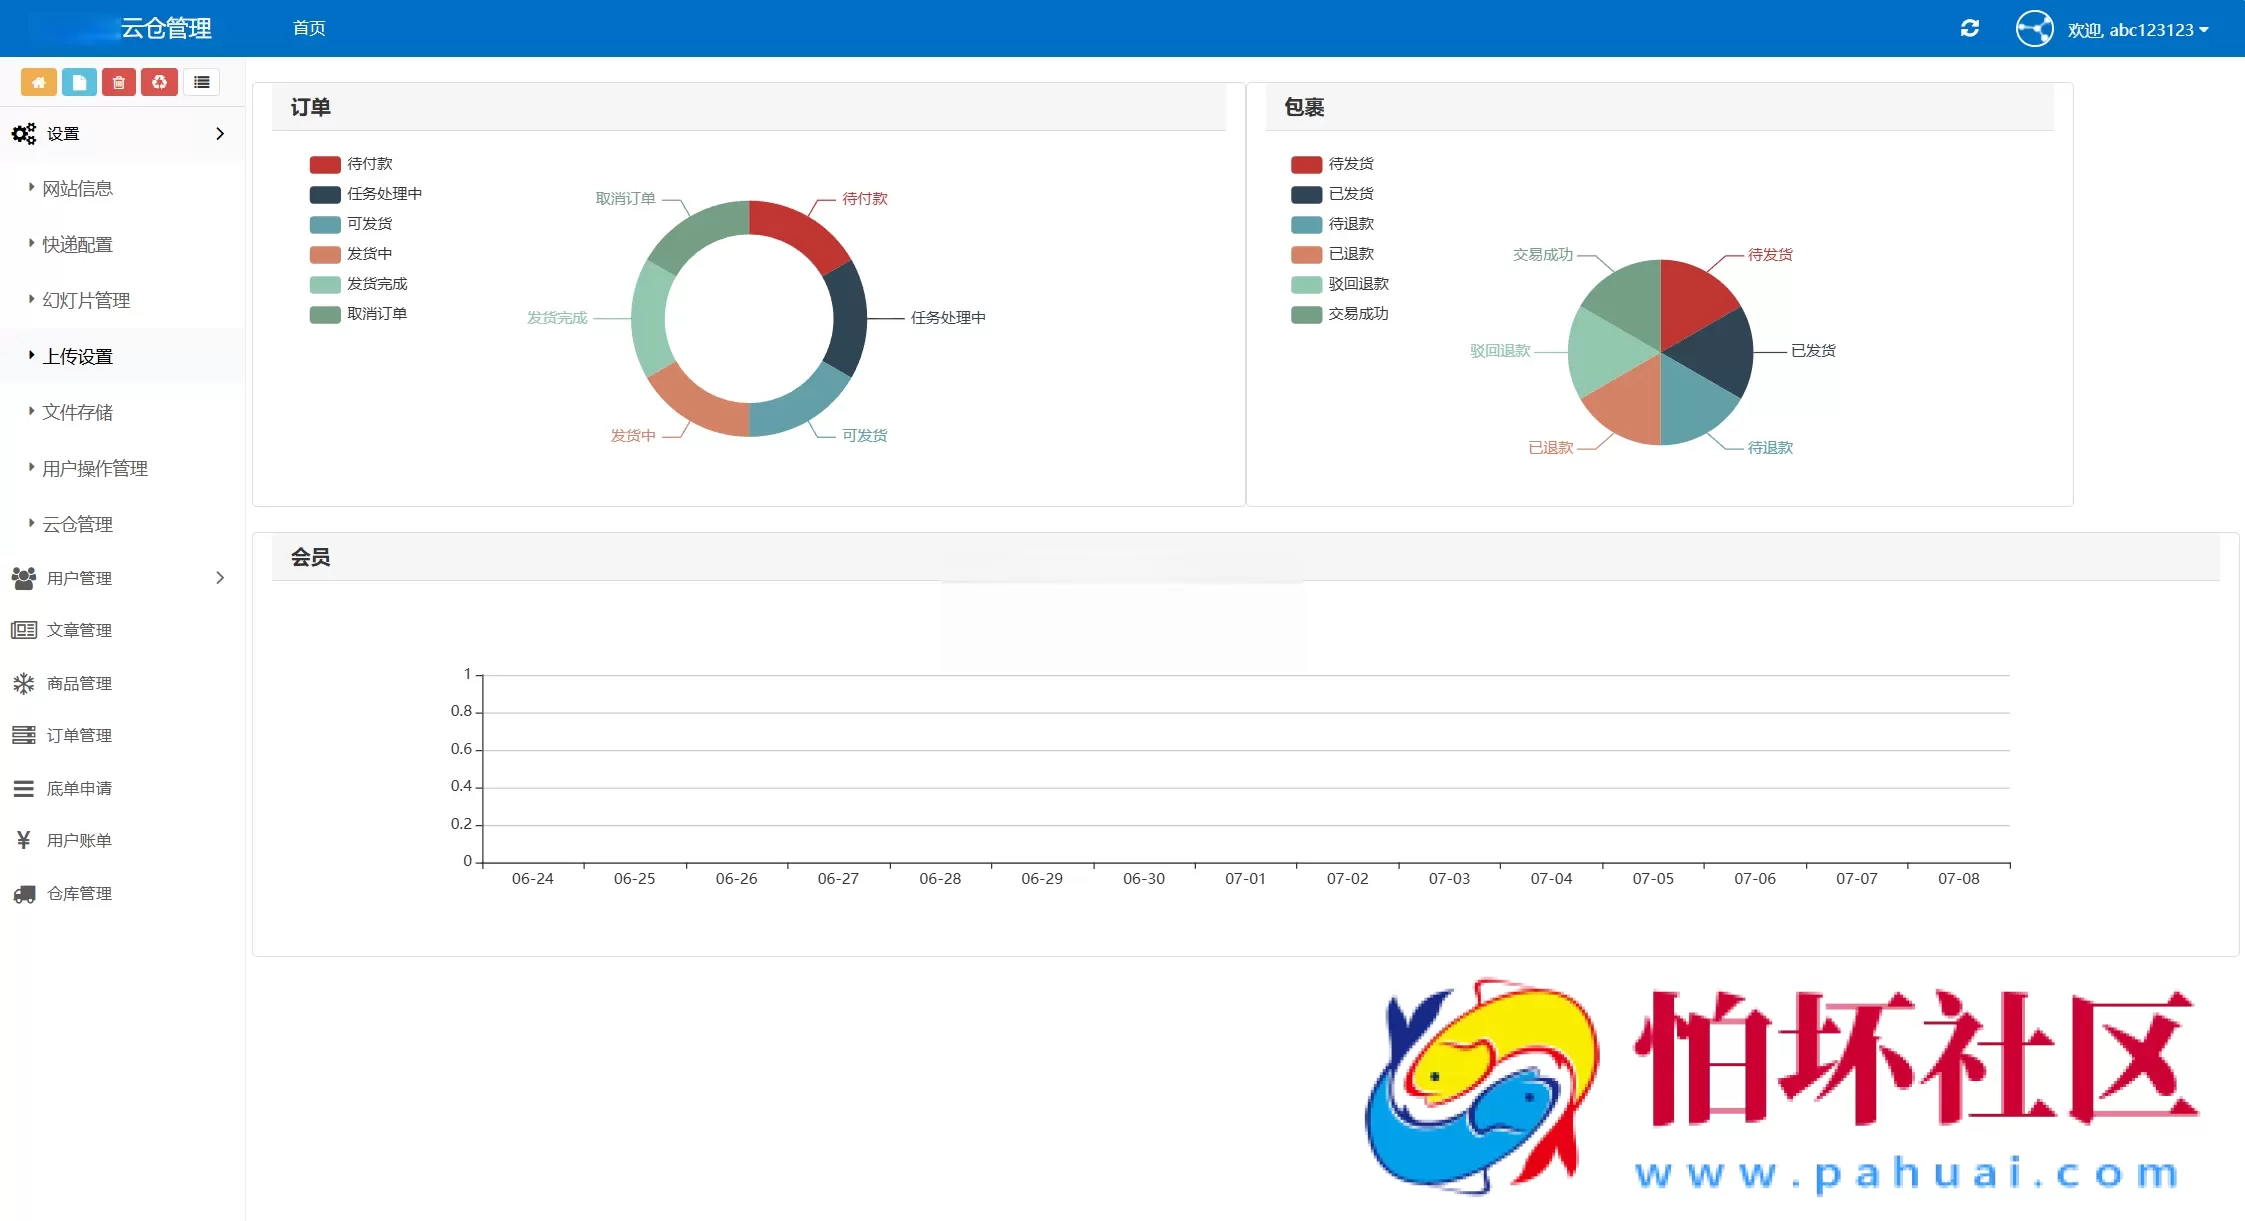Open the 首页 top menu item
This screenshot has width=2245, height=1221.
tap(309, 28)
